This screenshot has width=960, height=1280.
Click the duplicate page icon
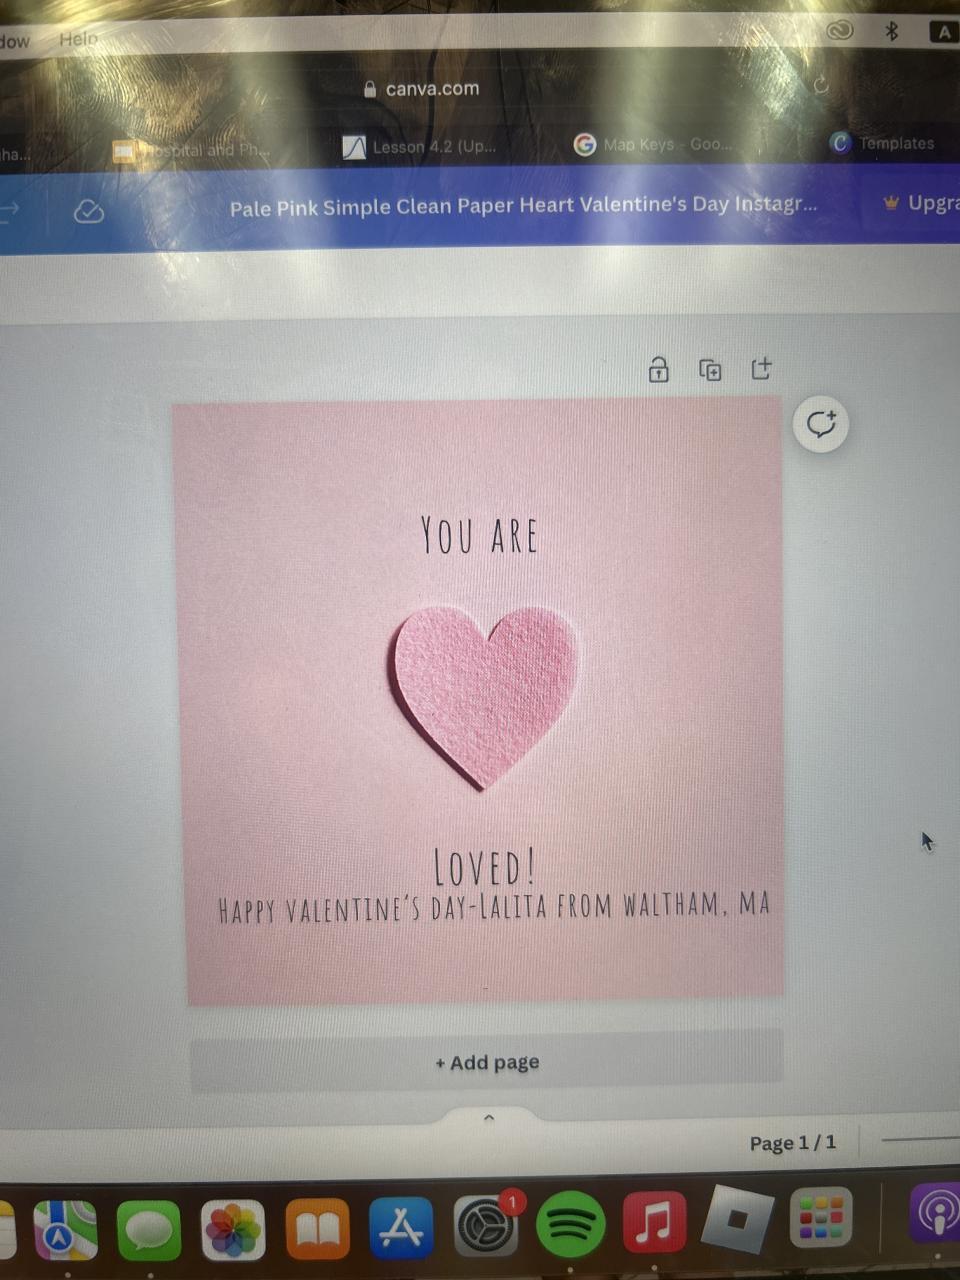[710, 370]
